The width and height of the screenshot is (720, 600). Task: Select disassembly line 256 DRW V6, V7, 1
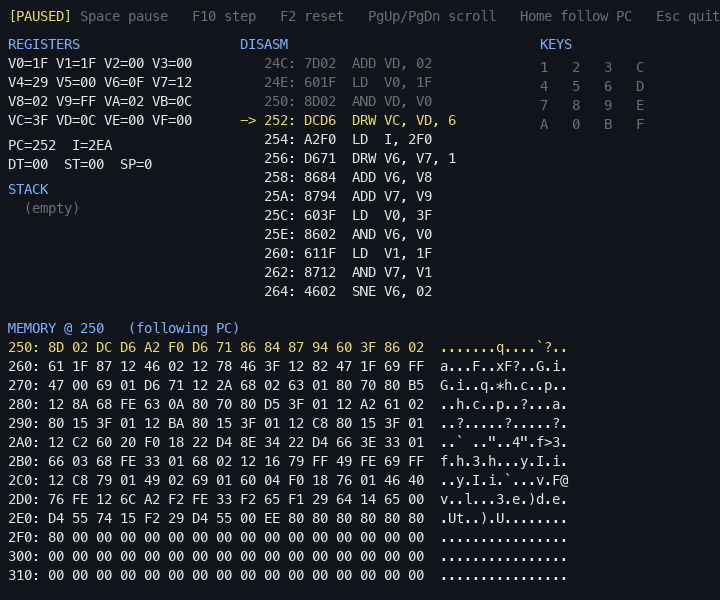click(x=360, y=158)
